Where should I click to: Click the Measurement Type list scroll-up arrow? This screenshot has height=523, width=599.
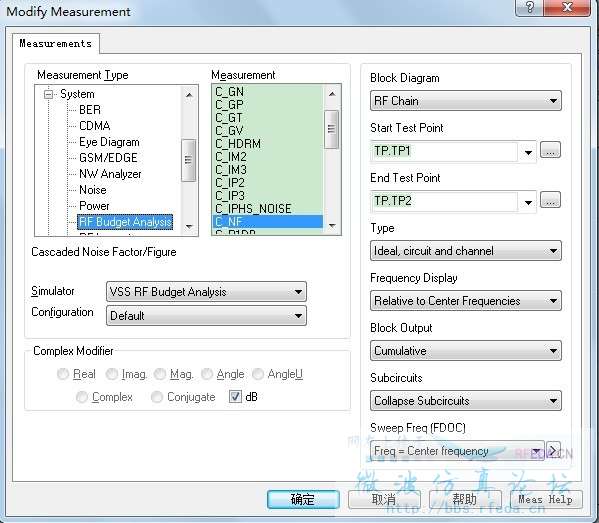189,95
